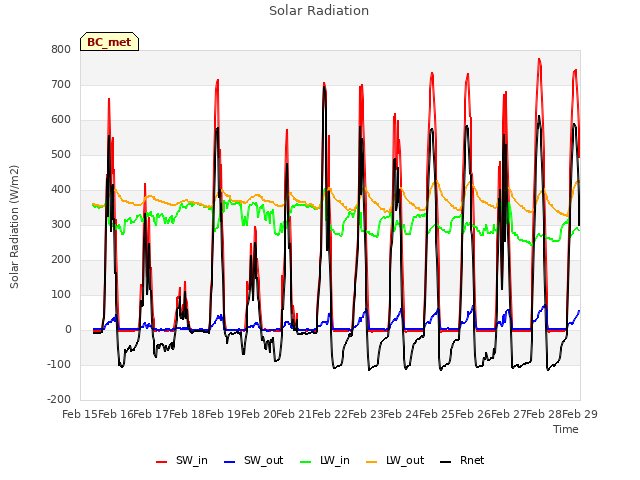The image size is (640, 480).
Task: Toggle the SW_out legend label
Action: coord(263,460)
